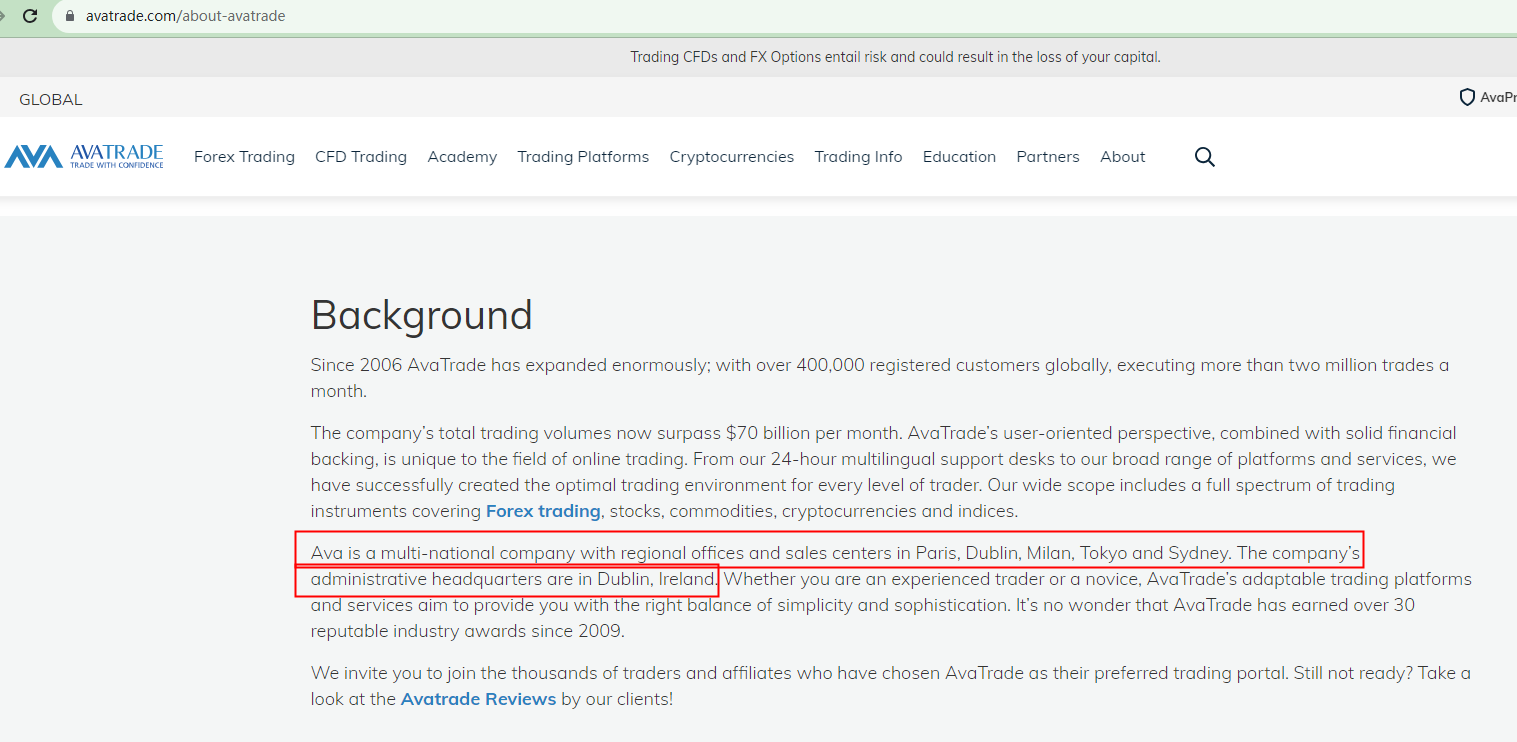1517x742 pixels.
Task: Open the Partners nav item
Action: [1048, 157]
